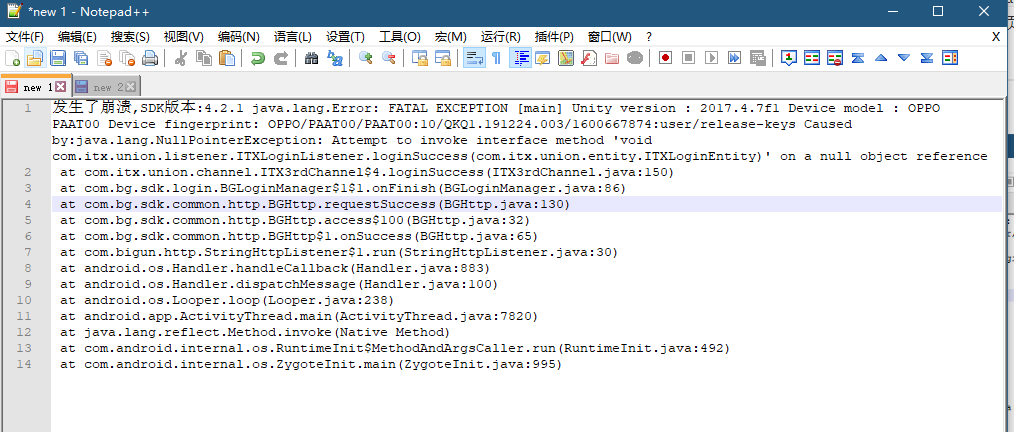
Task: Toggle the Compare navigation bar icon
Action: tap(950, 58)
